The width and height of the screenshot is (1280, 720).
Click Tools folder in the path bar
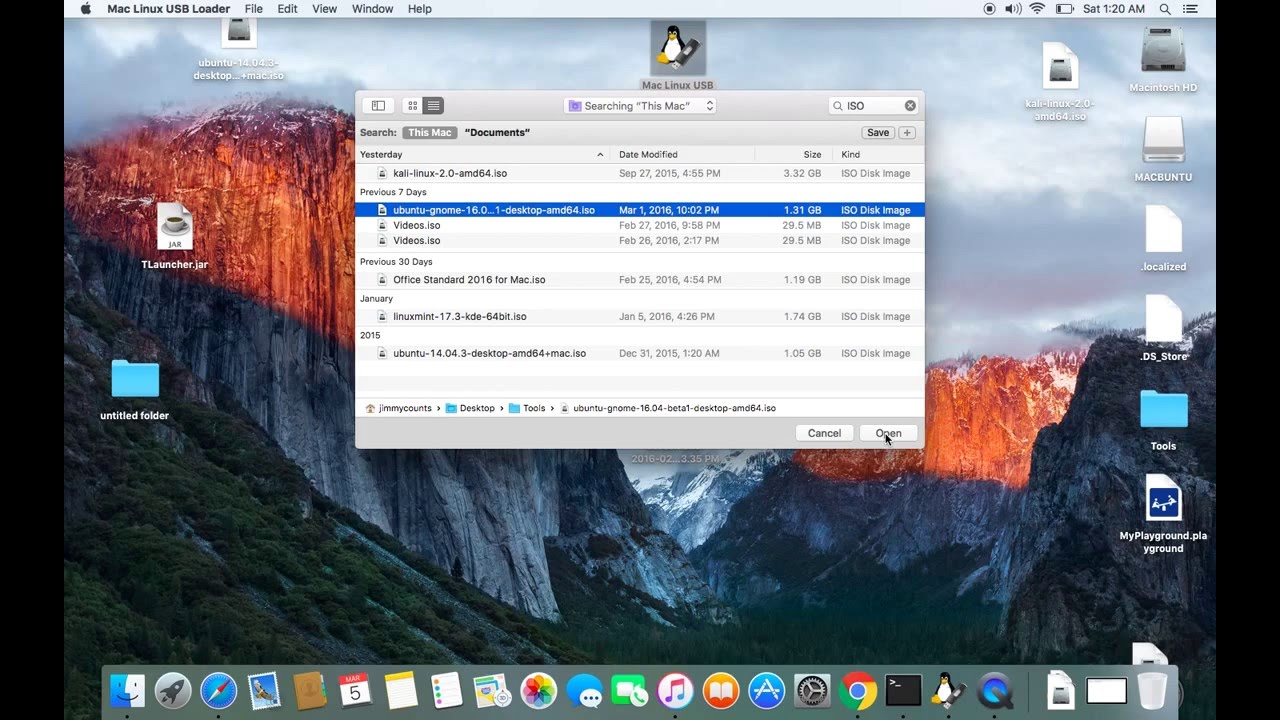point(527,408)
